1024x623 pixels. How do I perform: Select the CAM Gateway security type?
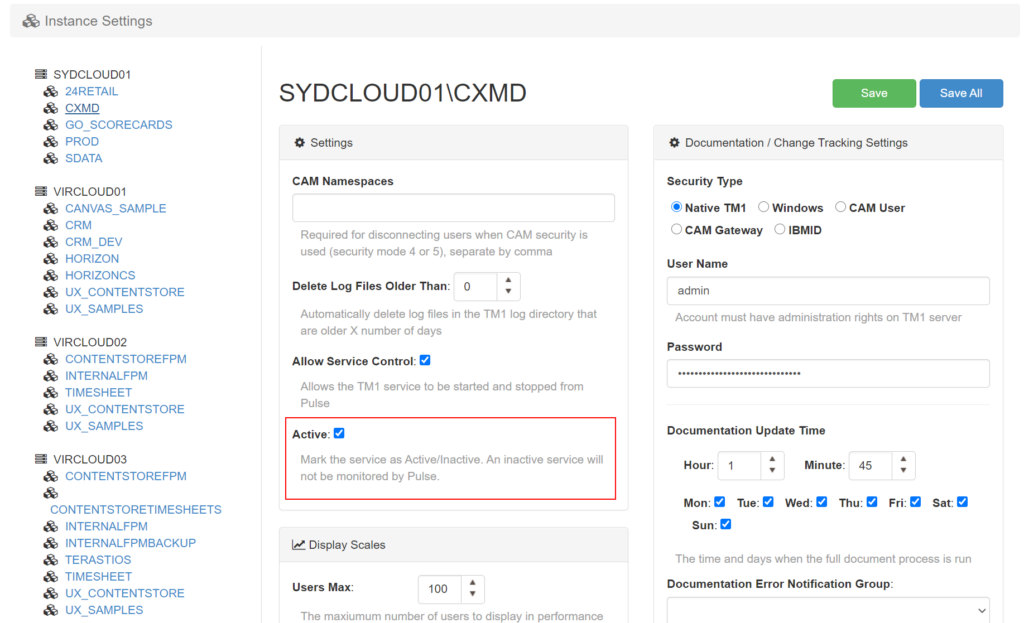pos(677,229)
